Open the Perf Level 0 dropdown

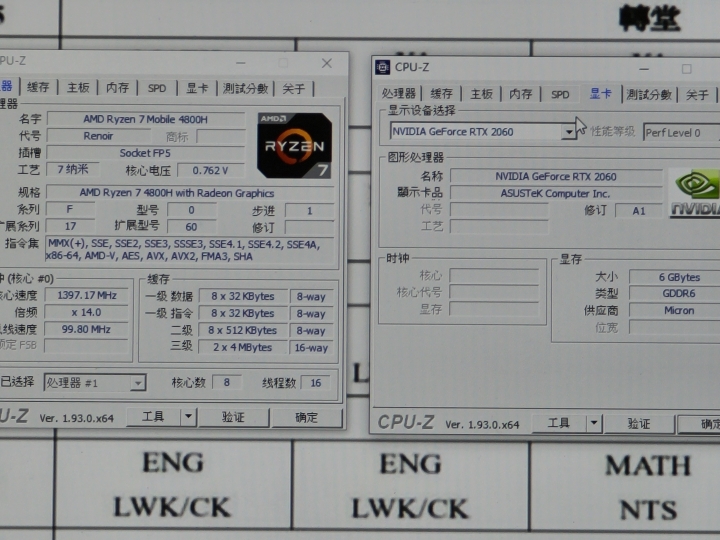[x=681, y=133]
